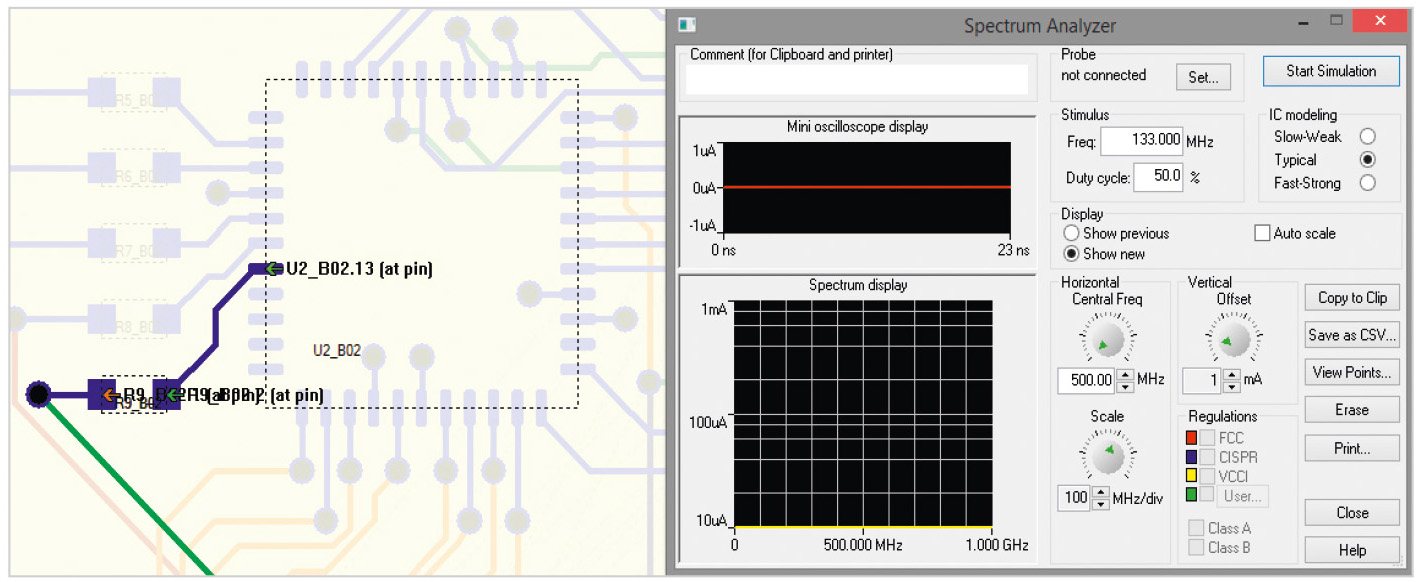The width and height of the screenshot is (1418, 582).
Task: Click the Erase button
Action: tap(1352, 410)
